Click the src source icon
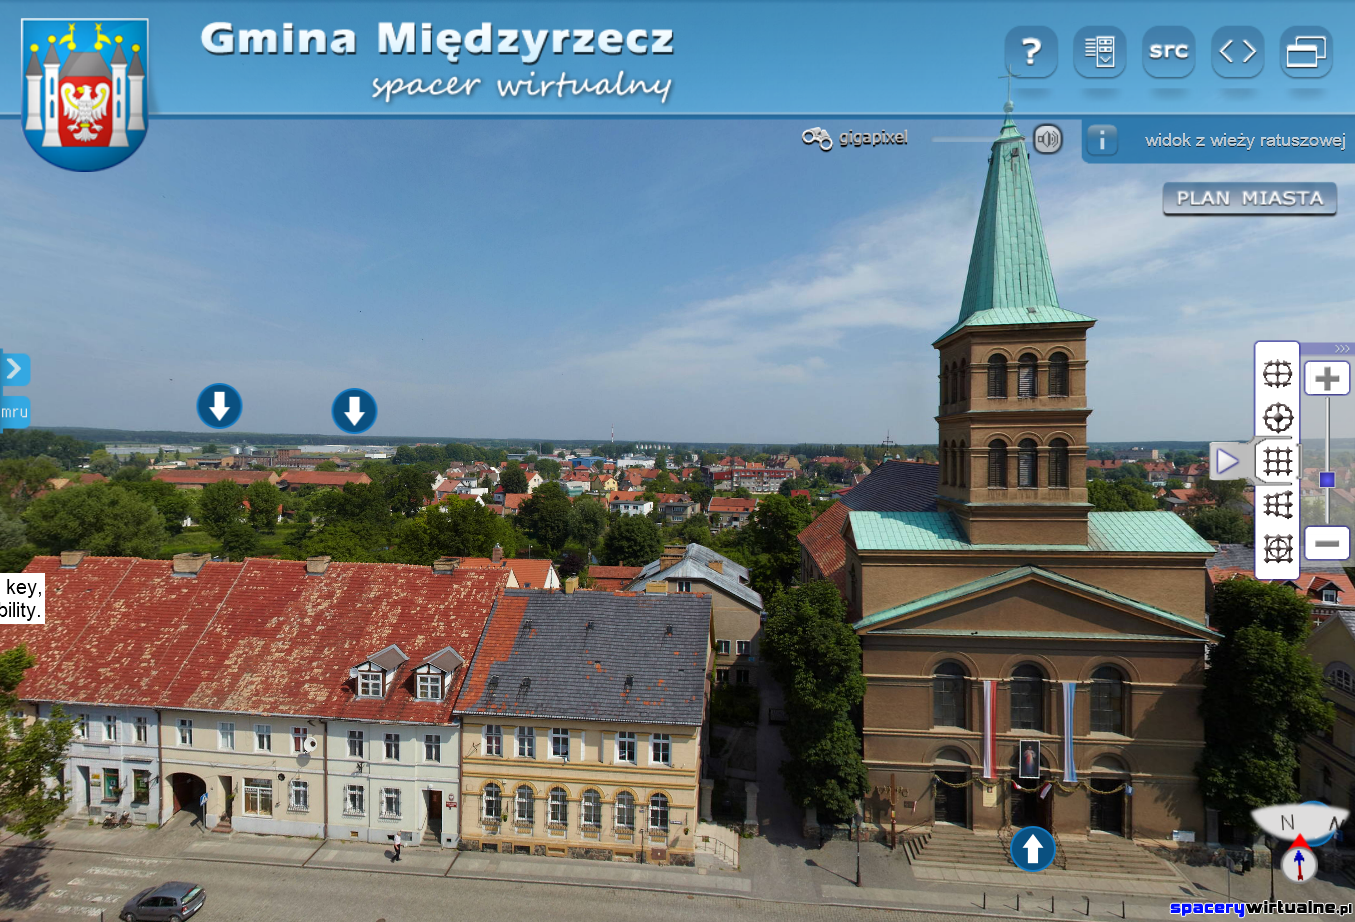 click(1167, 50)
